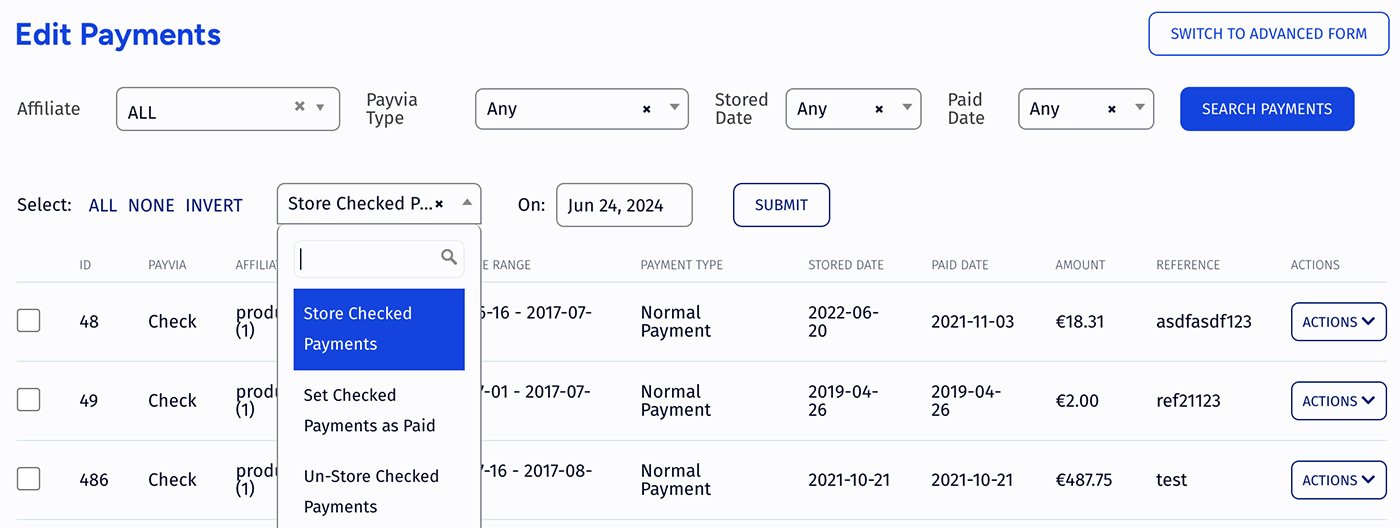Click the On date field Jun 24, 2024
Viewport: 1400px width, 528px height.
click(624, 205)
